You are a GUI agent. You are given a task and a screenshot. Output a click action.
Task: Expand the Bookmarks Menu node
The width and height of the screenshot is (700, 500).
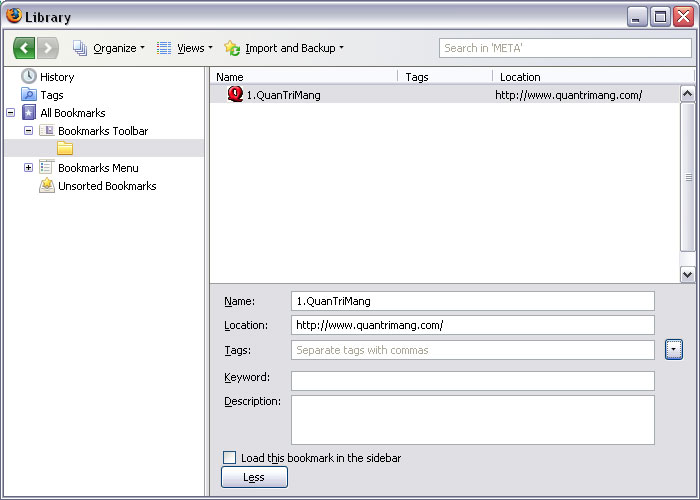click(x=29, y=167)
